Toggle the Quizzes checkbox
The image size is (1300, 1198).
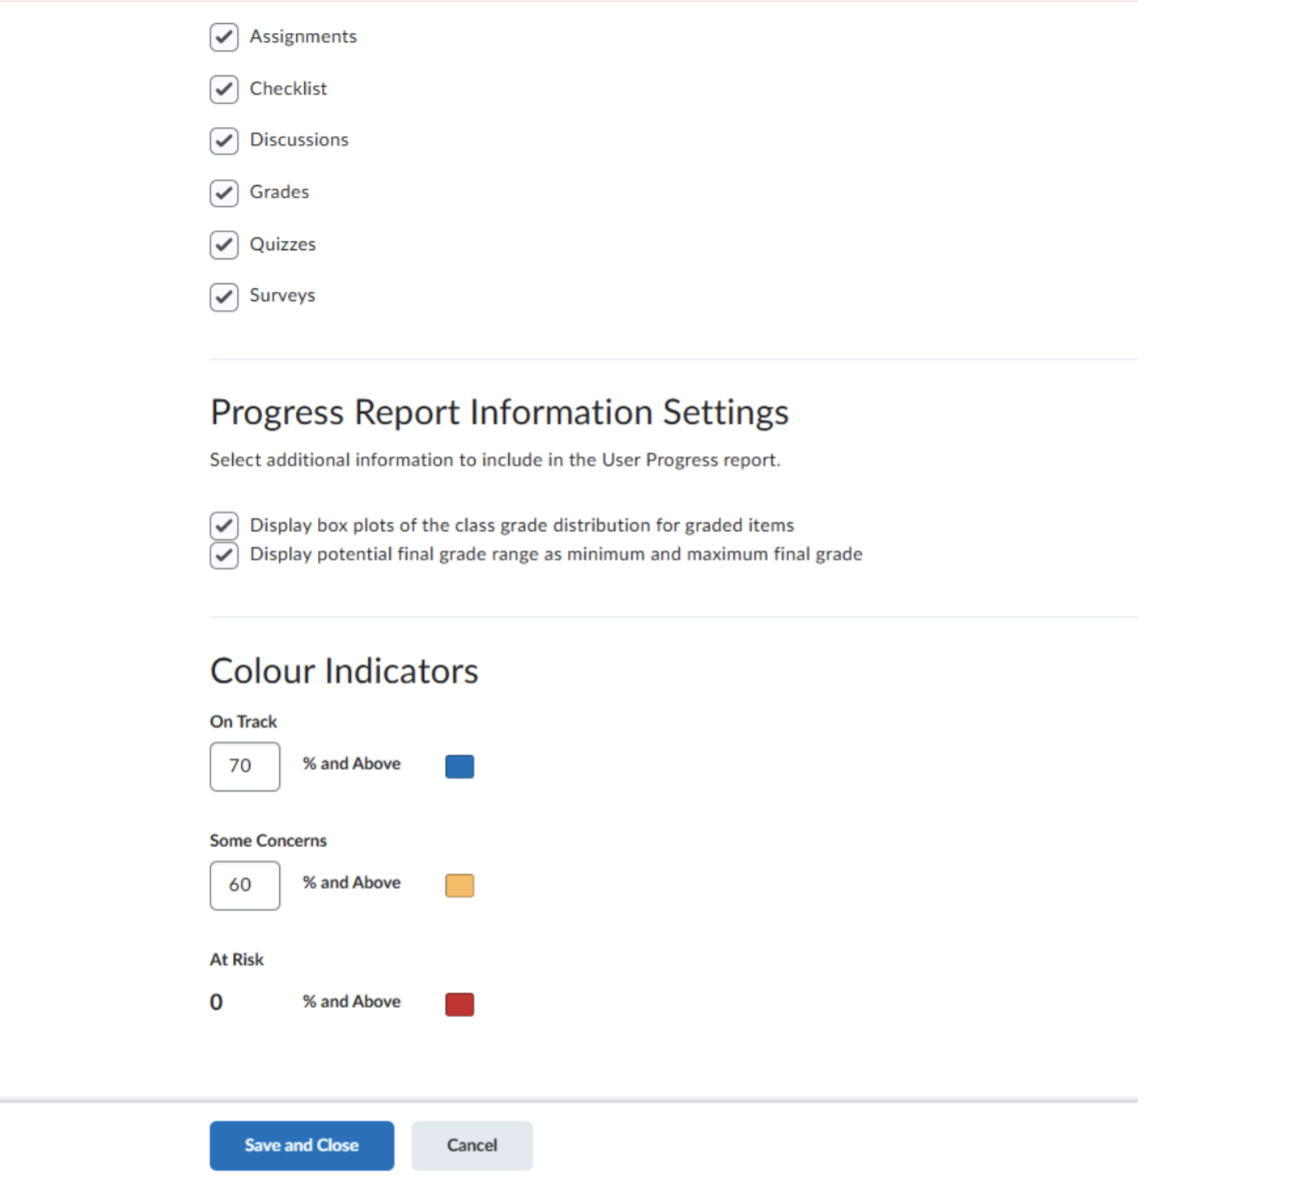click(224, 245)
